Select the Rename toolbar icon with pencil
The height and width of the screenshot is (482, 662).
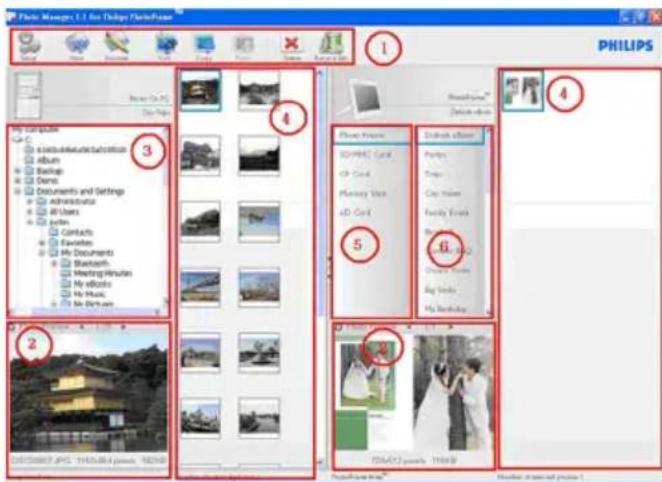coord(117,46)
